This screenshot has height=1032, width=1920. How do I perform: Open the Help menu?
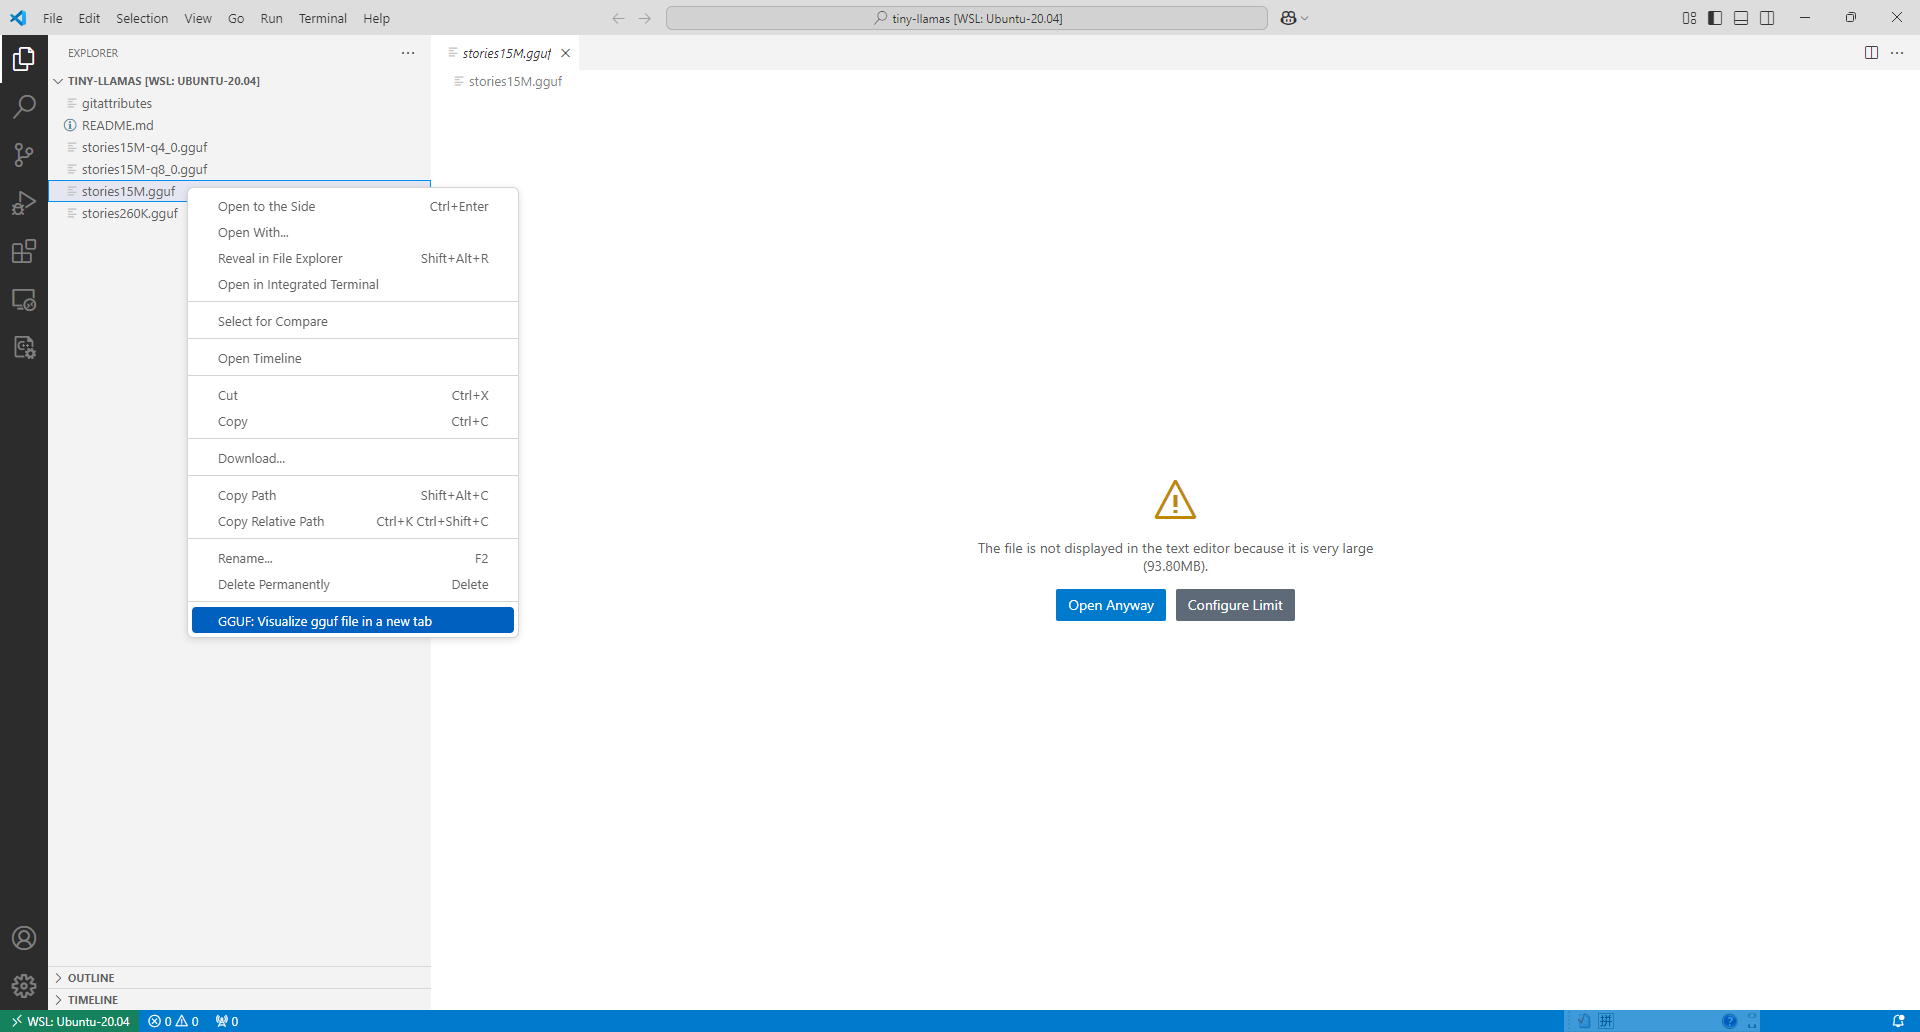point(376,18)
